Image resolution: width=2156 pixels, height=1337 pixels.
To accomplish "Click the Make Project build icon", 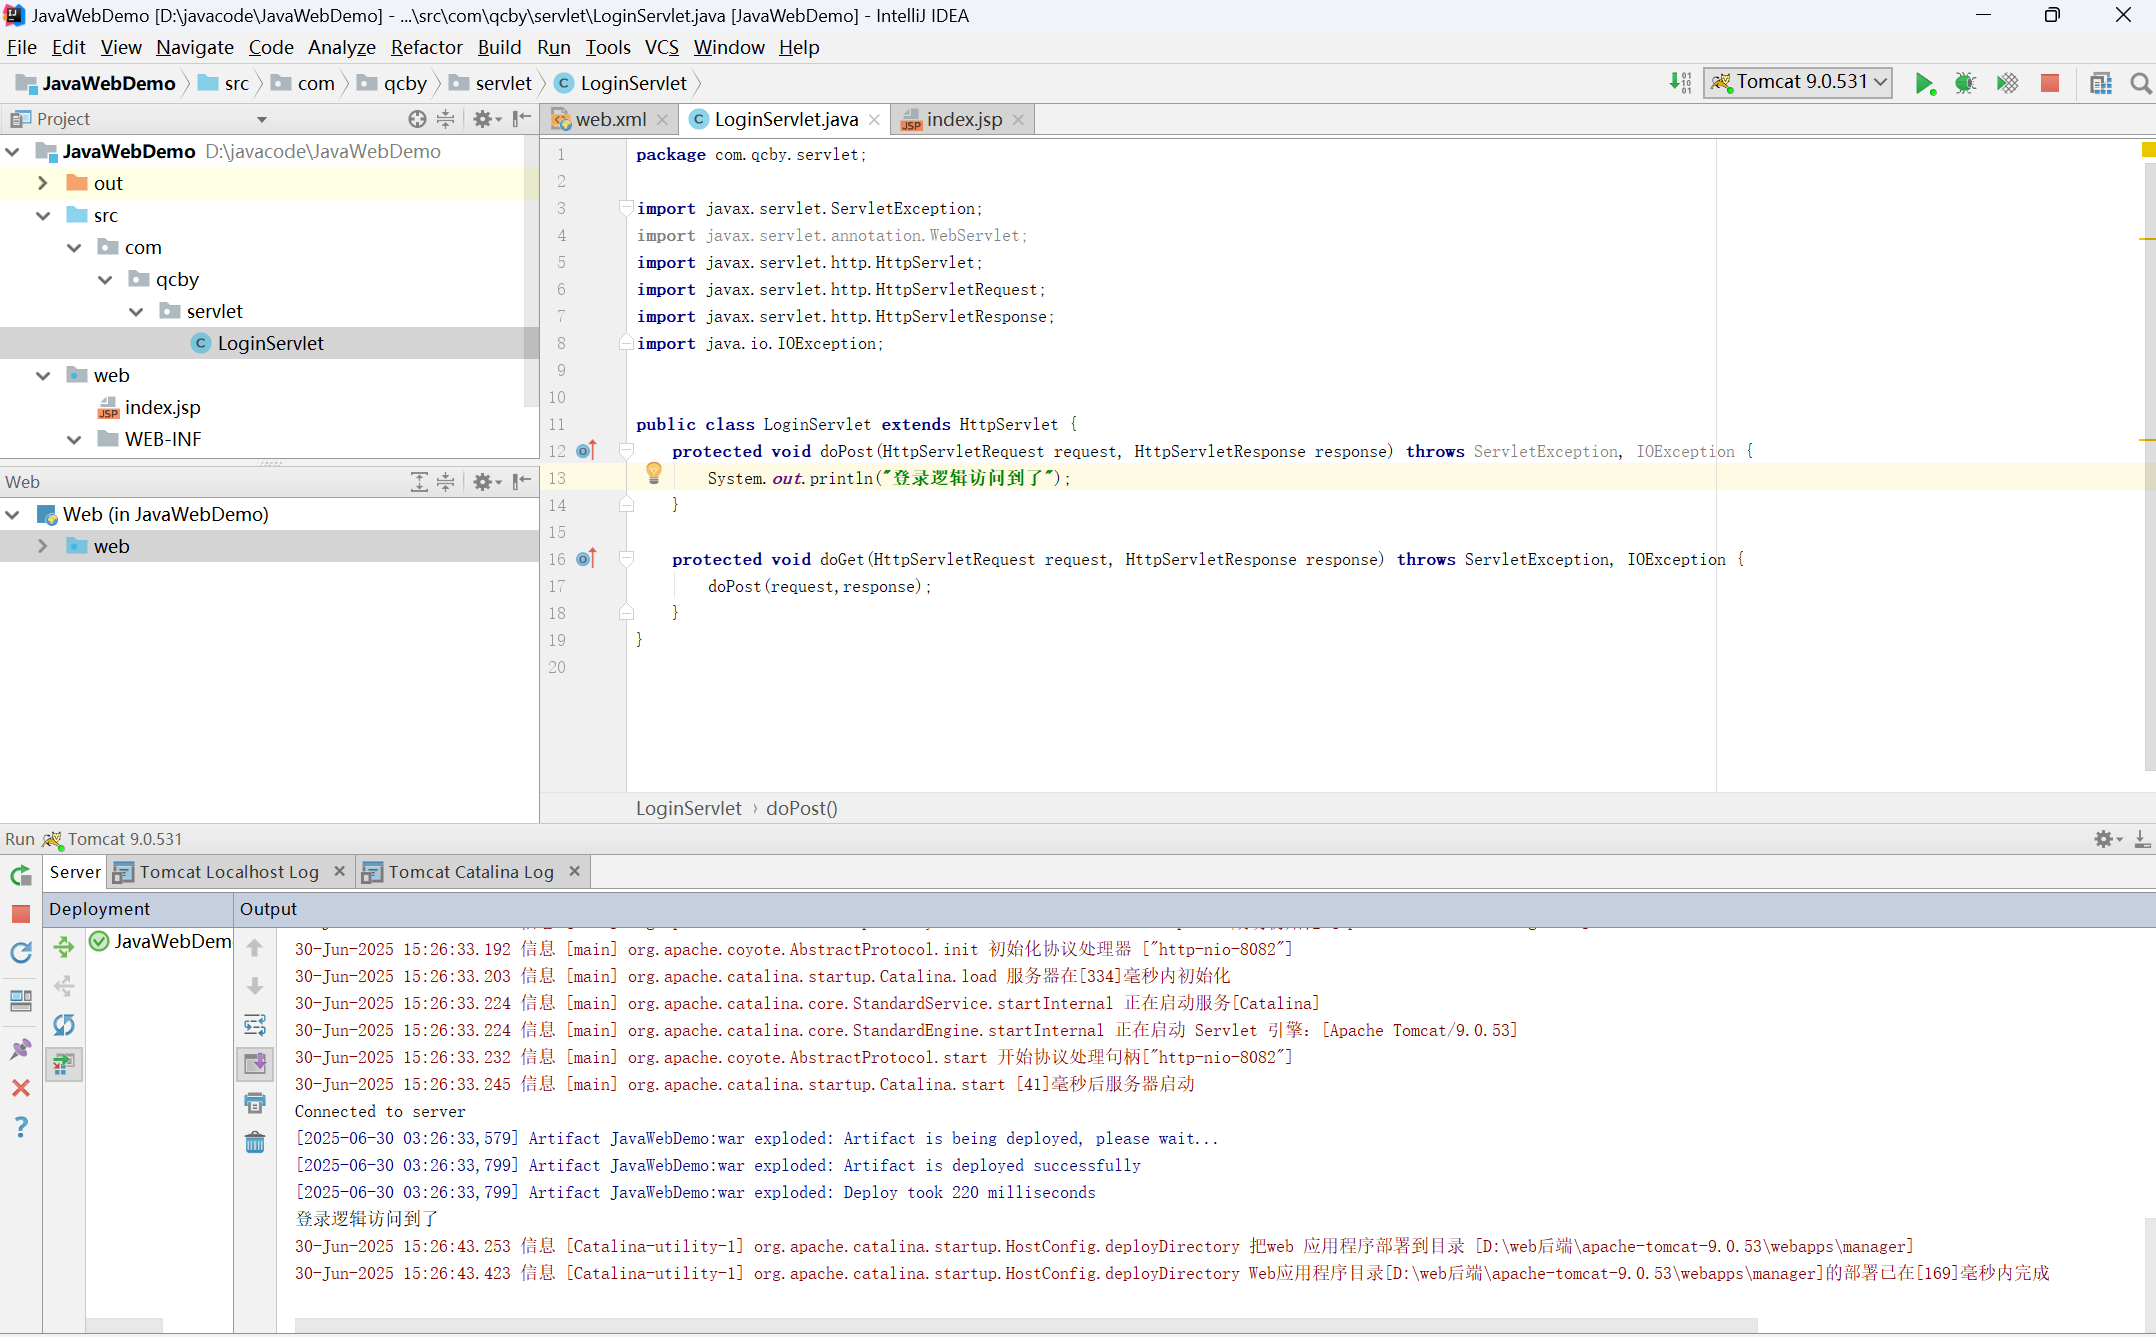I will (1680, 83).
